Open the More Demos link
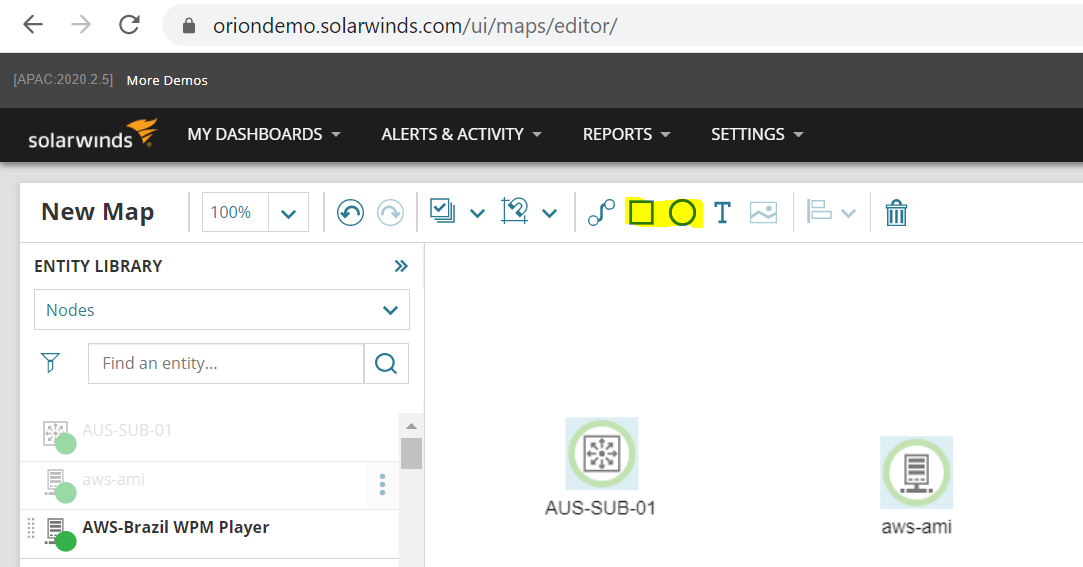The image size is (1083, 567). [167, 80]
